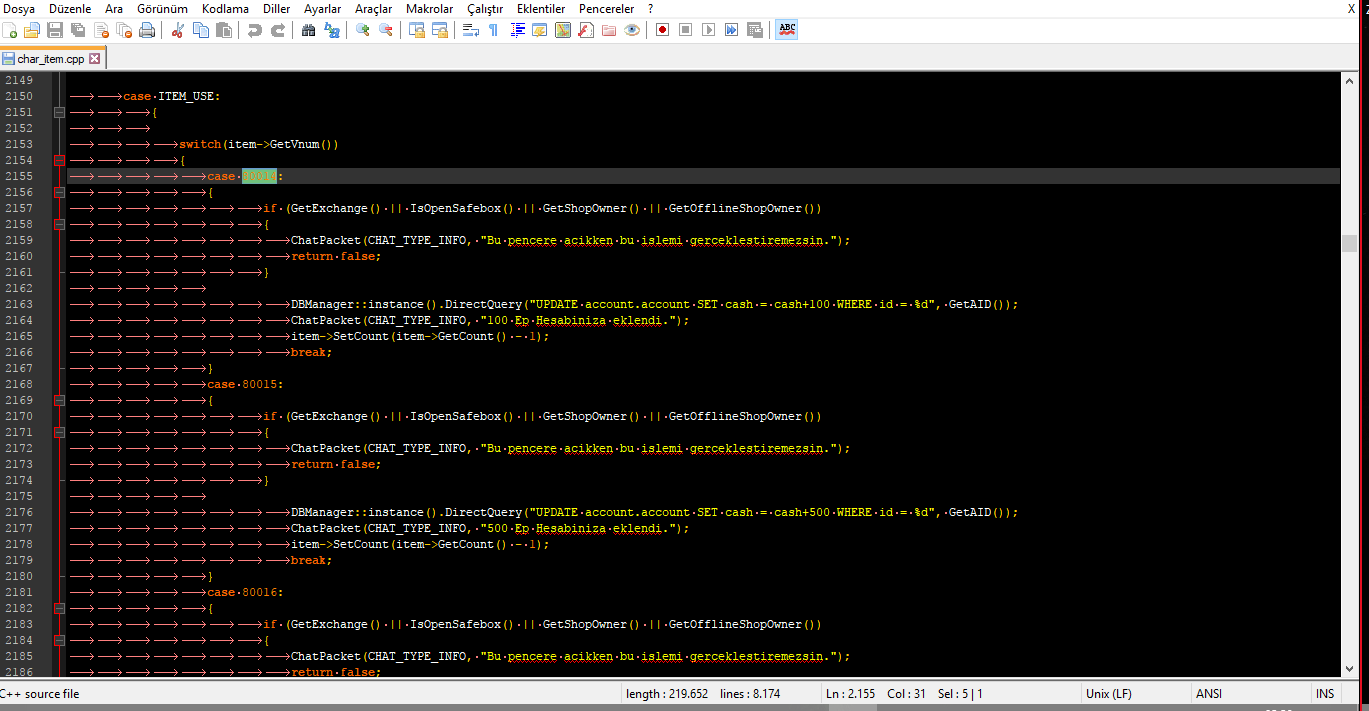Redo the edit via toolbar arrow
This screenshot has height=711, width=1369.
coord(279,30)
